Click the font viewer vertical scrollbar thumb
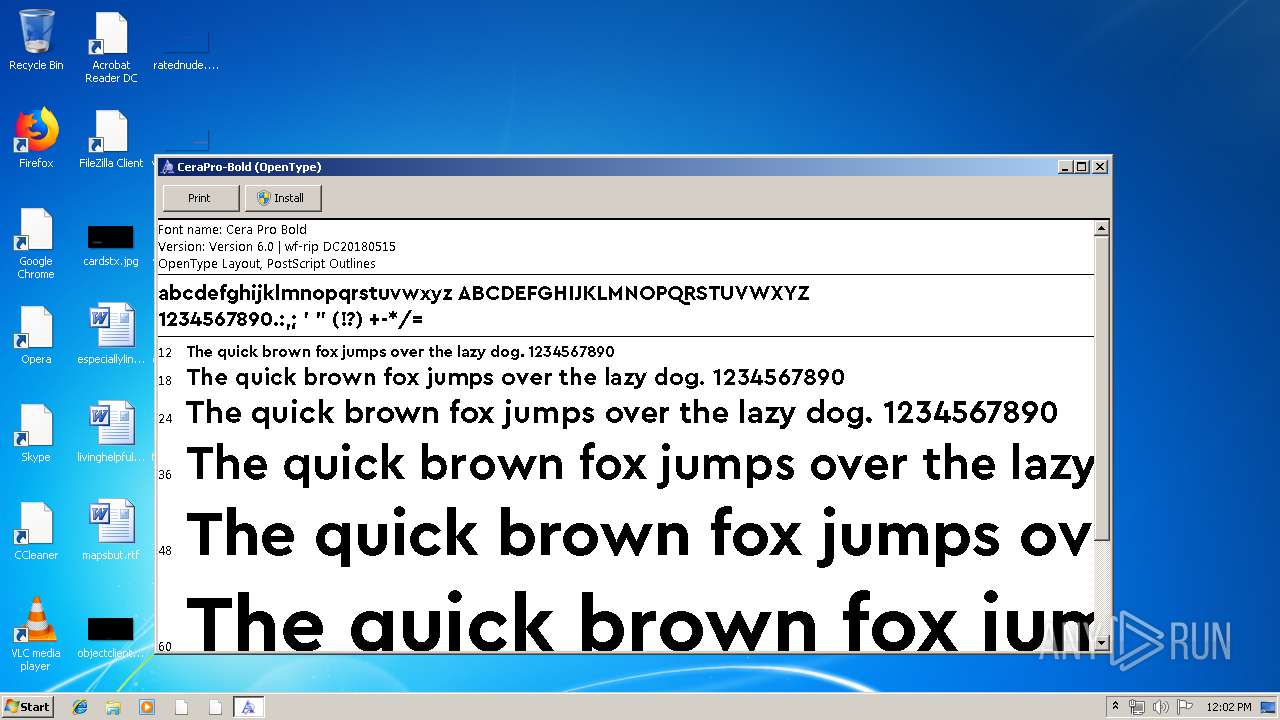The height and width of the screenshot is (720, 1280). [x=1102, y=389]
